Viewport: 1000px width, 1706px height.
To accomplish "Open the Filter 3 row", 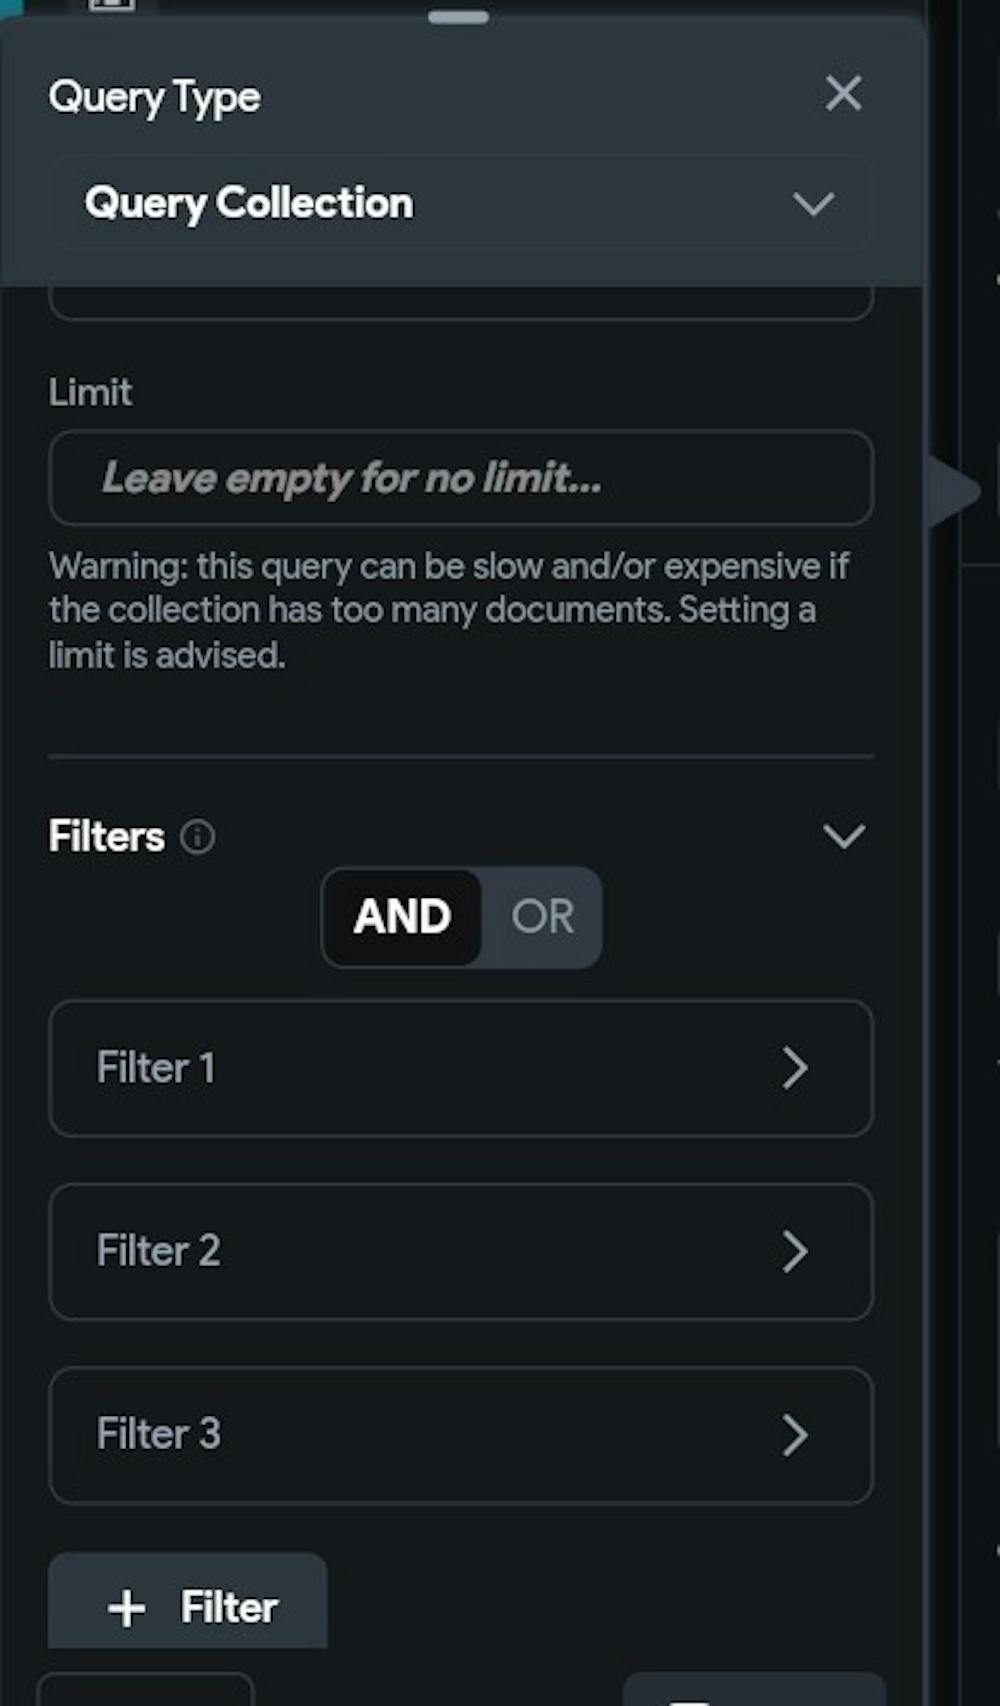I will 400,1434.
